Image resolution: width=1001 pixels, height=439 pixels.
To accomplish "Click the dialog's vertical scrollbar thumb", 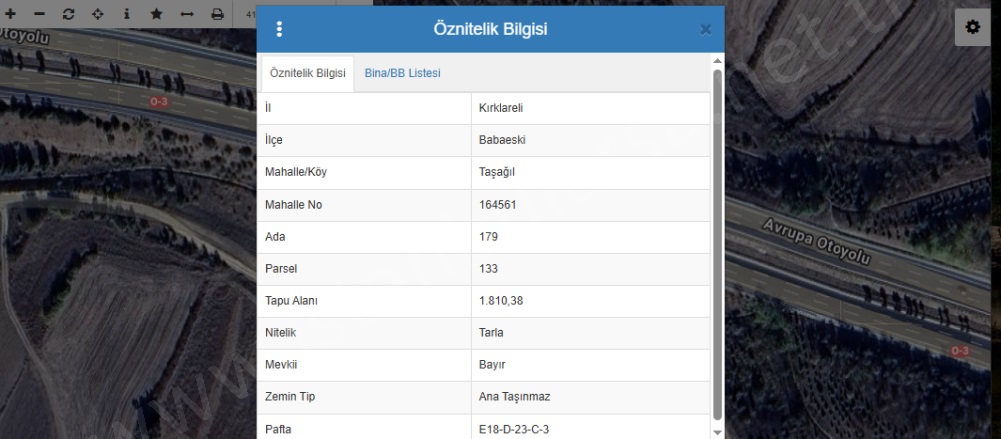I will point(717,244).
